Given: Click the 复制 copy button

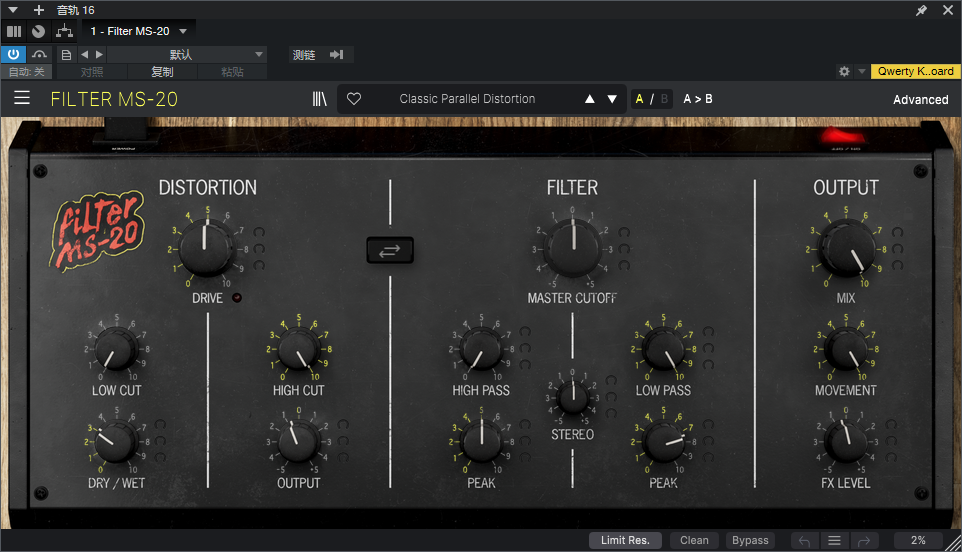Looking at the screenshot, I should (163, 72).
